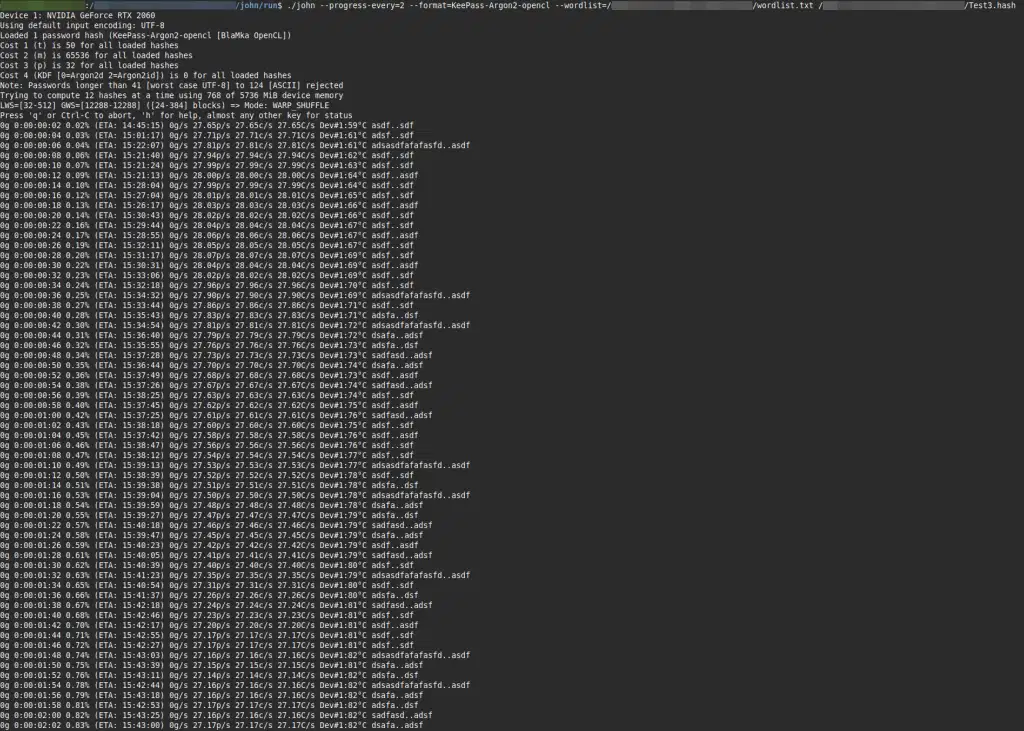Click the percentage '0.22%'
Image resolution: width=1024 pixels, height=731 pixels.
77,265
